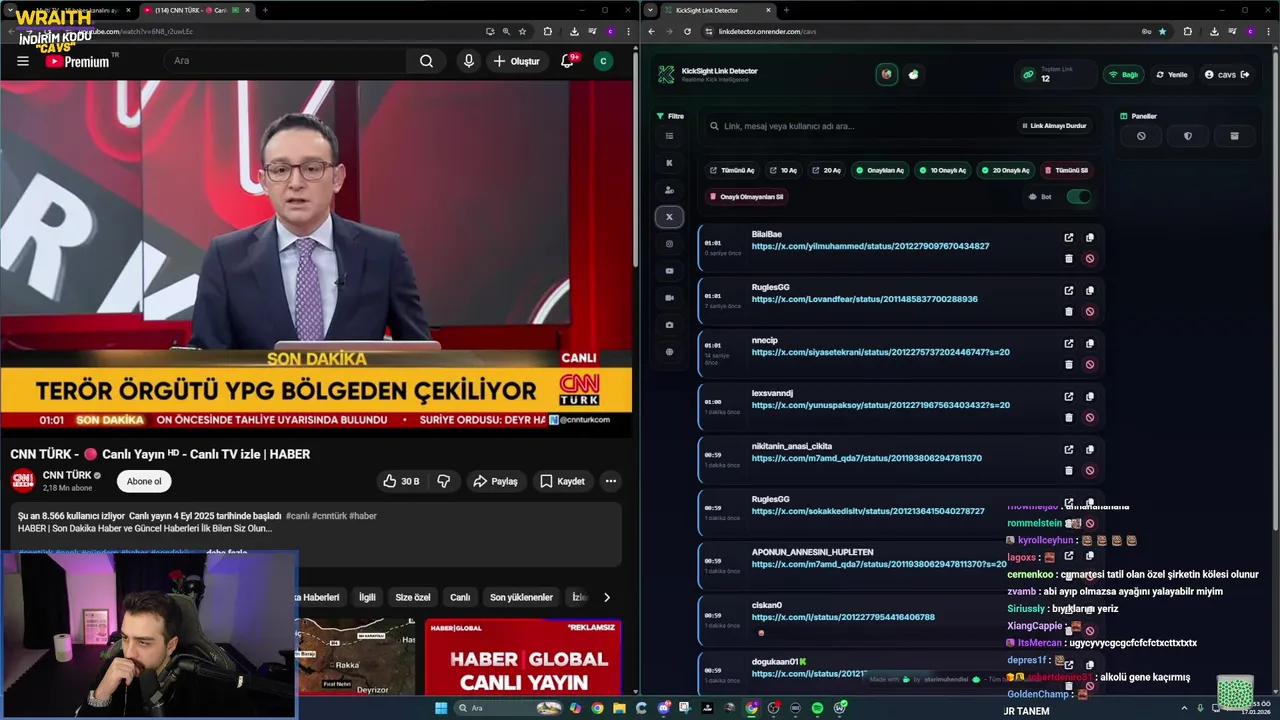Click the 20 Aç button
1280x720 pixels.
tap(826, 170)
